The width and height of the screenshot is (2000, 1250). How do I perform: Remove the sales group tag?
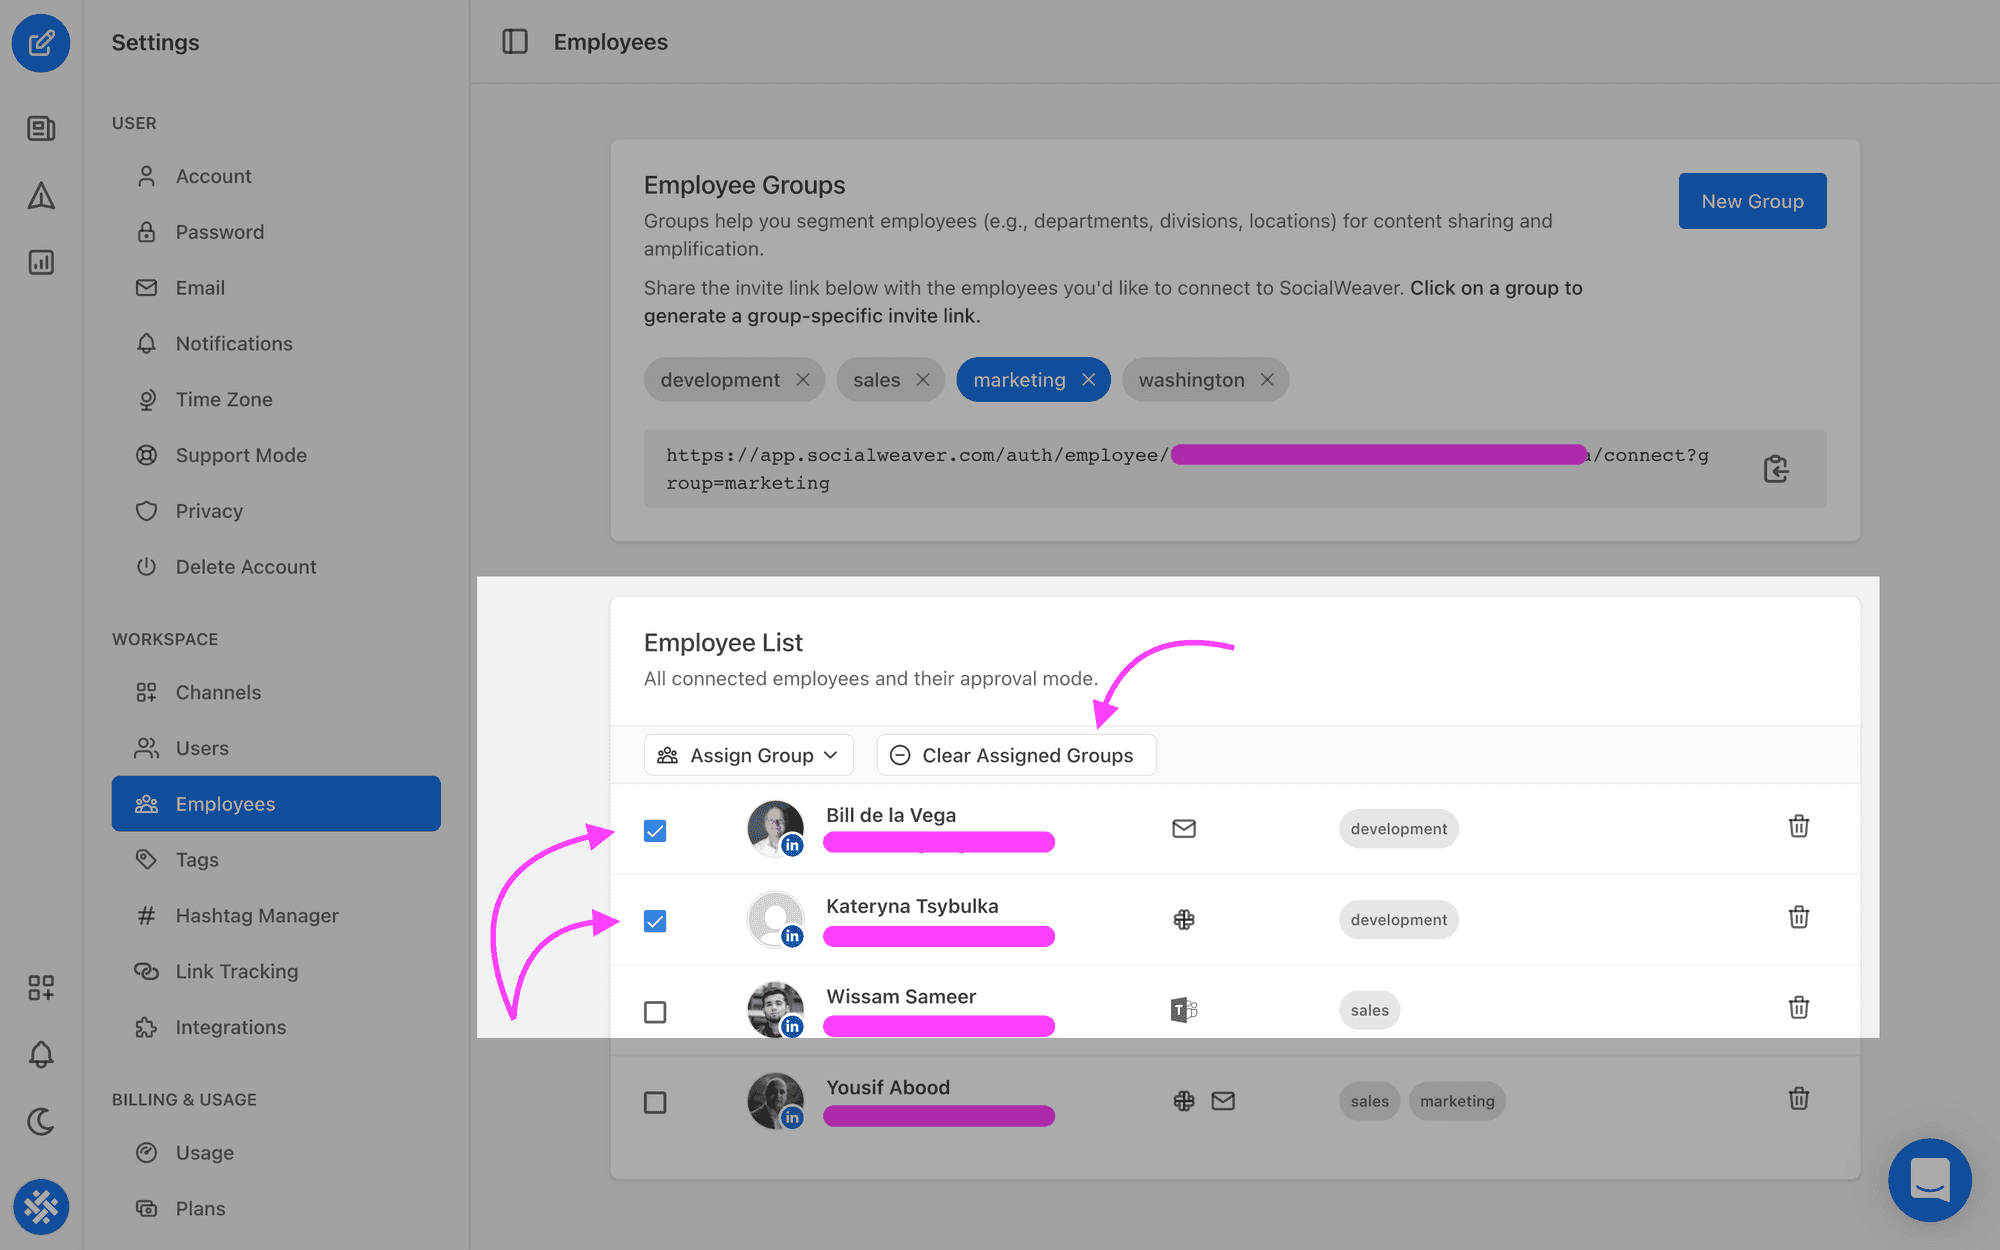(x=923, y=380)
